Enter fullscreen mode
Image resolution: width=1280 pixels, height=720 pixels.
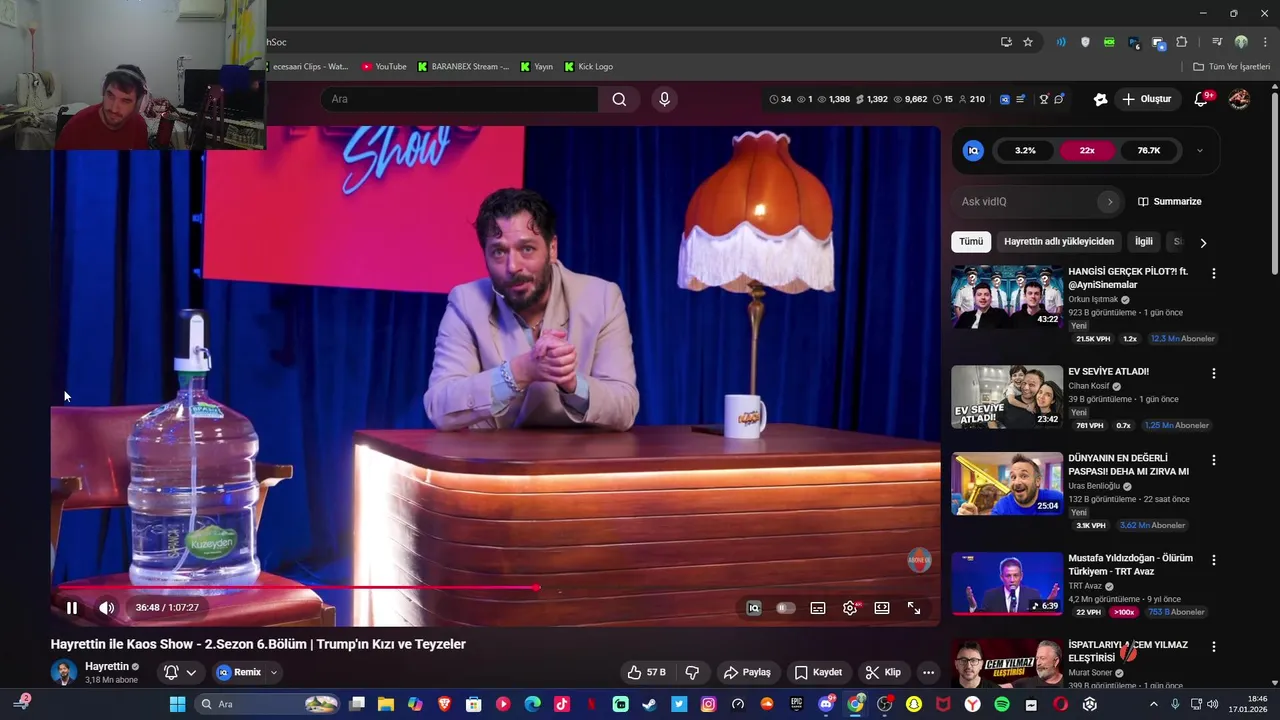pyautogui.click(x=914, y=608)
